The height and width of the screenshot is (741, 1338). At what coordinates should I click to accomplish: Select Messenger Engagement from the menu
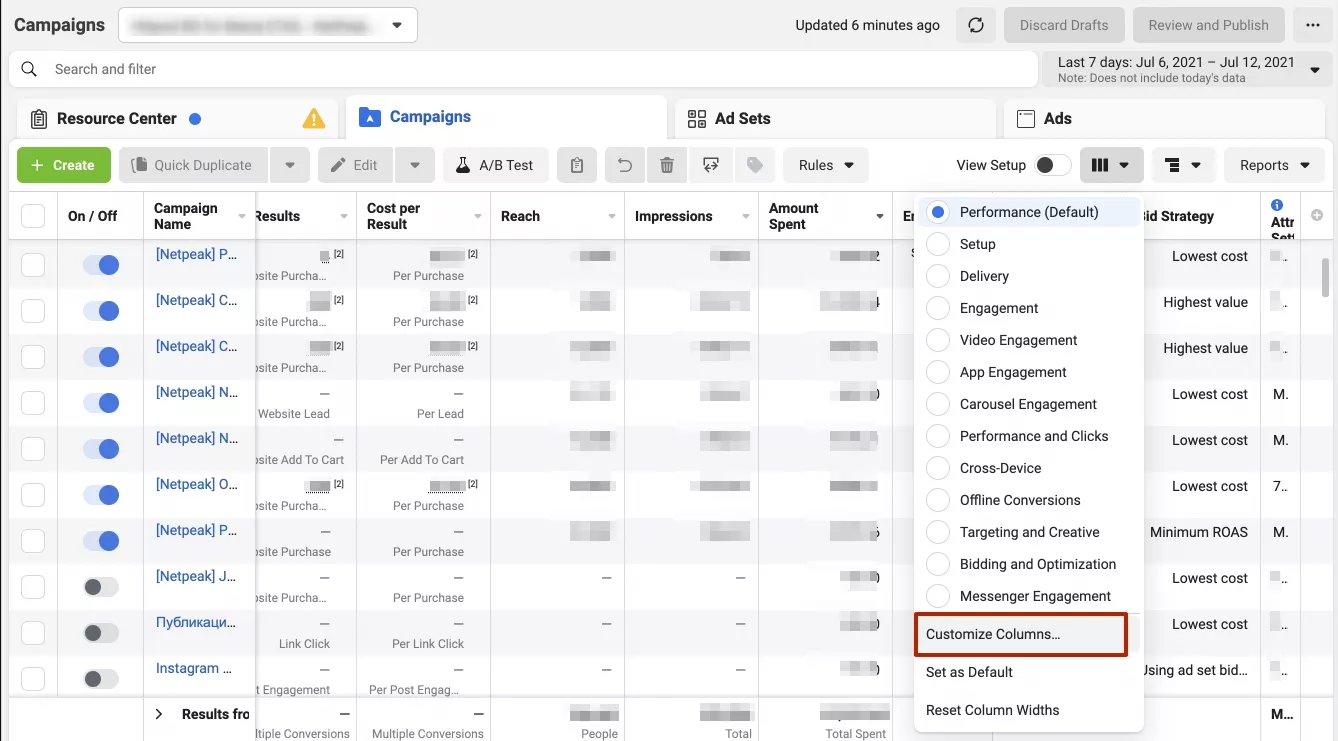click(x=1029, y=596)
